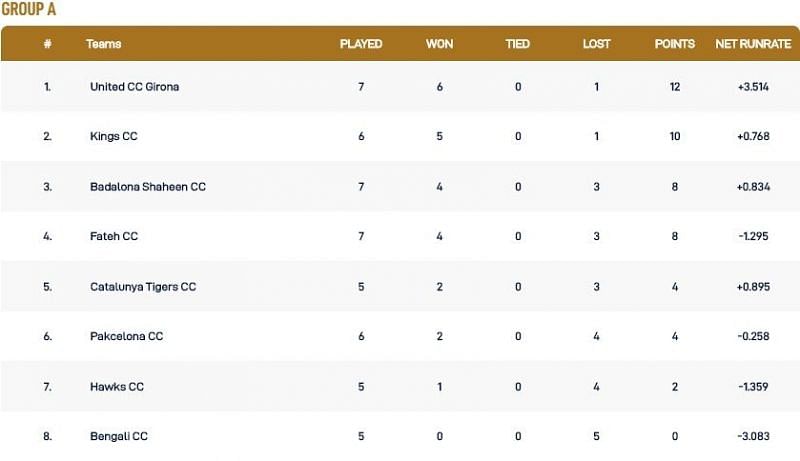Click the PLAYED column header
Viewport: 800px width, 461px height.
[361, 45]
